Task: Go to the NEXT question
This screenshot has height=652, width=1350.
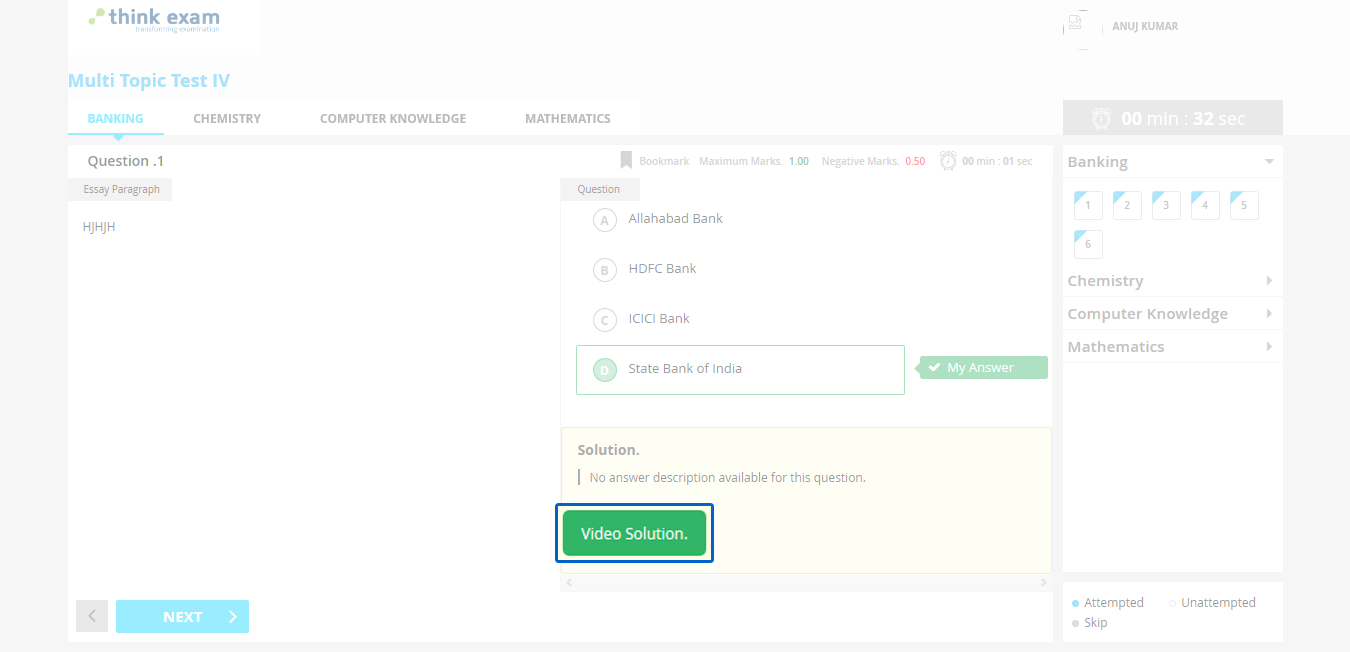Action: tap(182, 617)
